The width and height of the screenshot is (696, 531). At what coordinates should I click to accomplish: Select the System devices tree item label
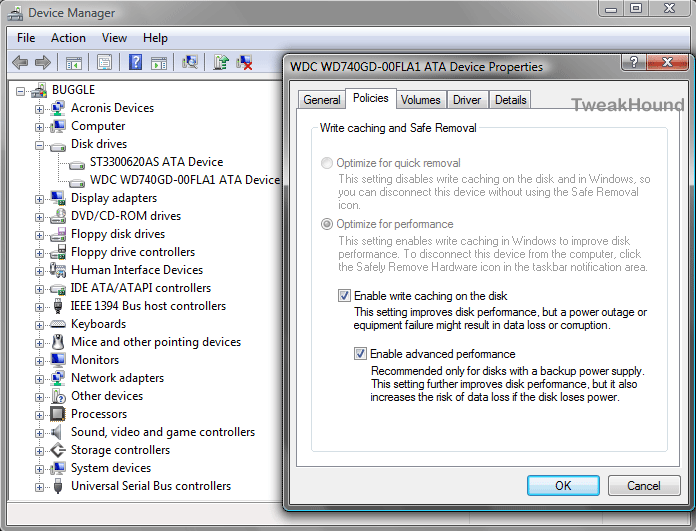click(111, 468)
